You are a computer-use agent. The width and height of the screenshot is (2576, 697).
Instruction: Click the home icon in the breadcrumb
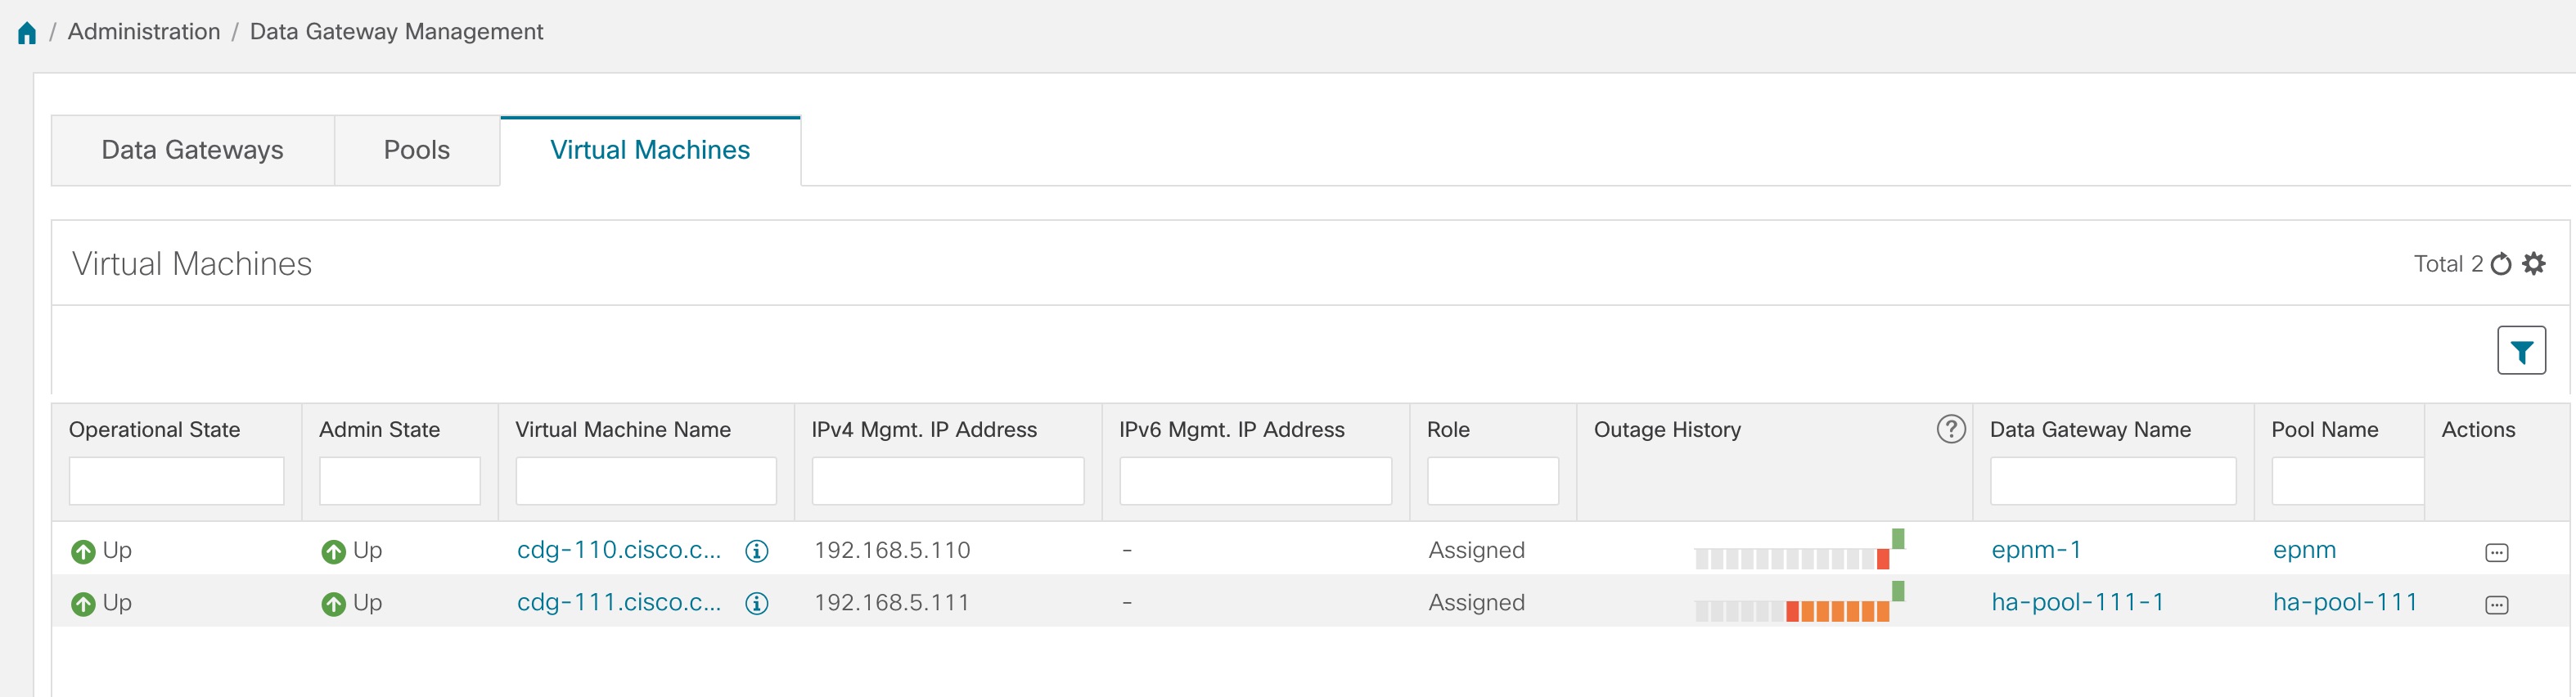click(x=27, y=33)
